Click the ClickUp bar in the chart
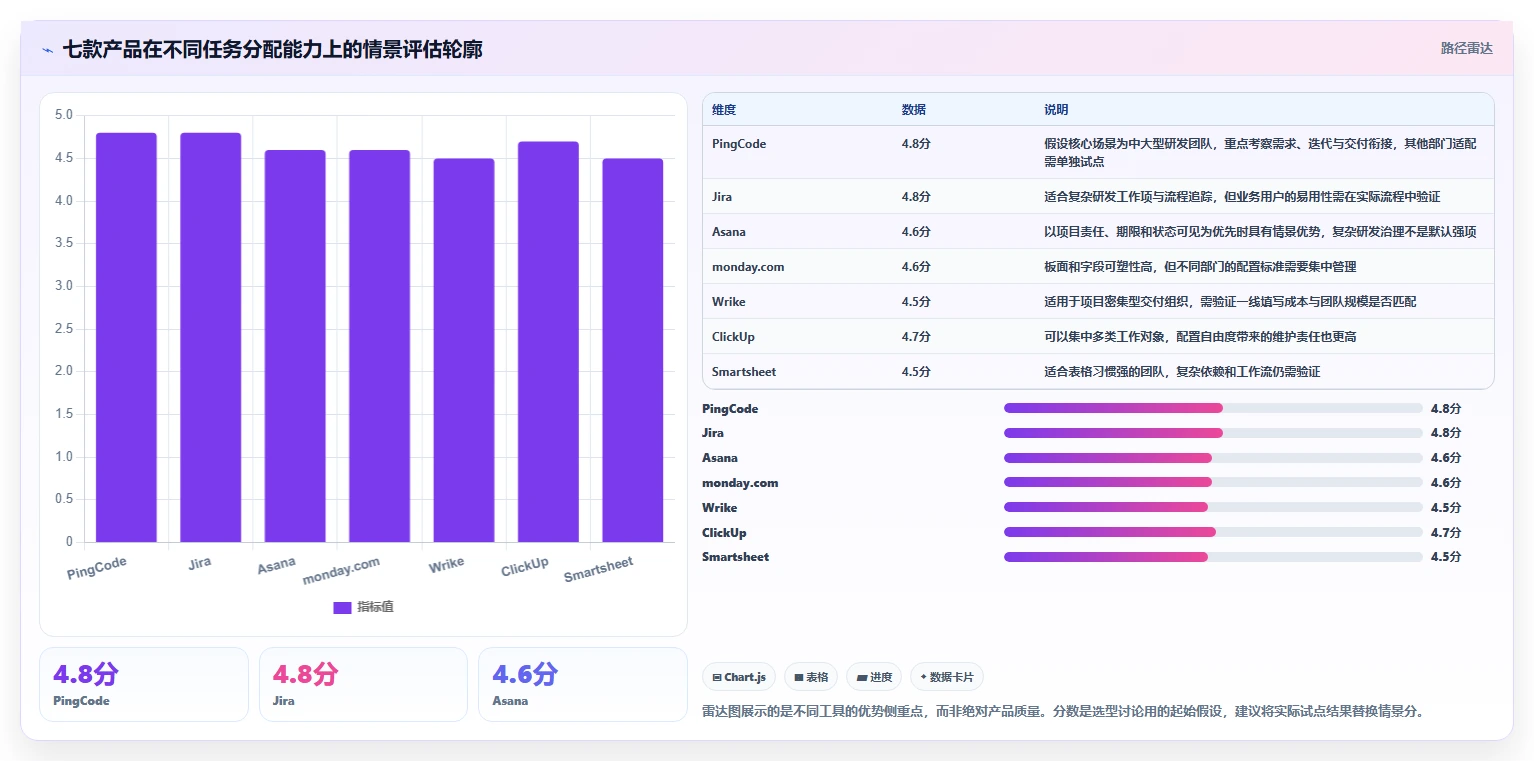 (548, 342)
